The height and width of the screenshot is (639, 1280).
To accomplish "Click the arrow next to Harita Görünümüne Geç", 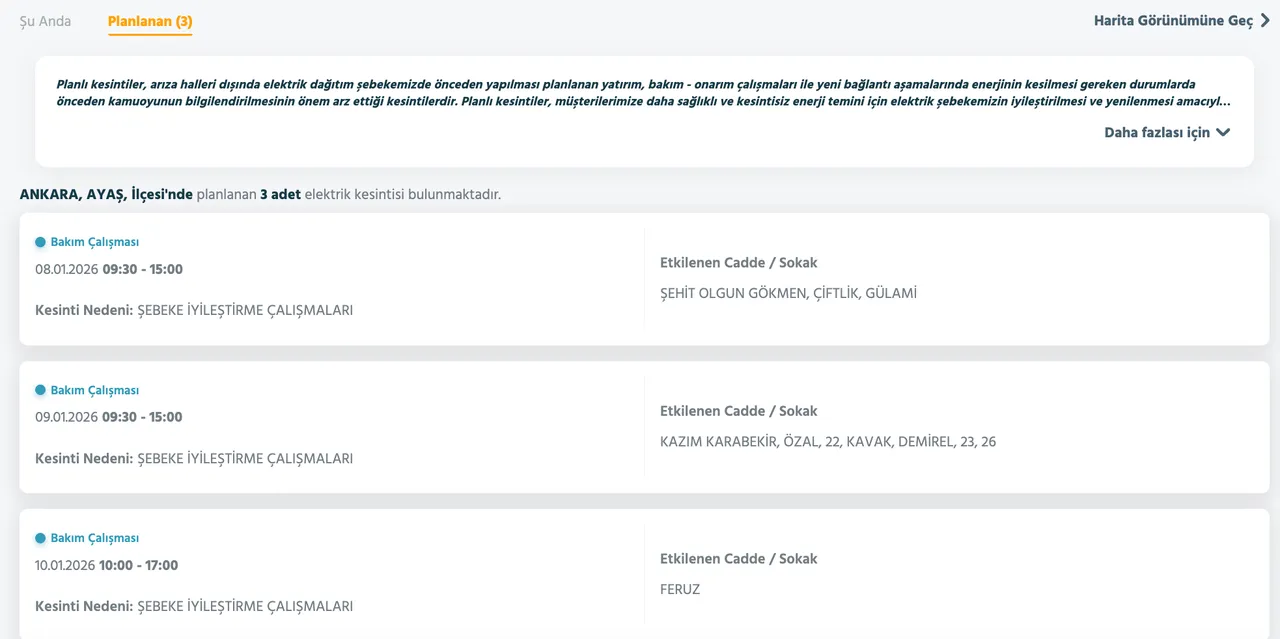I will click(x=1265, y=21).
